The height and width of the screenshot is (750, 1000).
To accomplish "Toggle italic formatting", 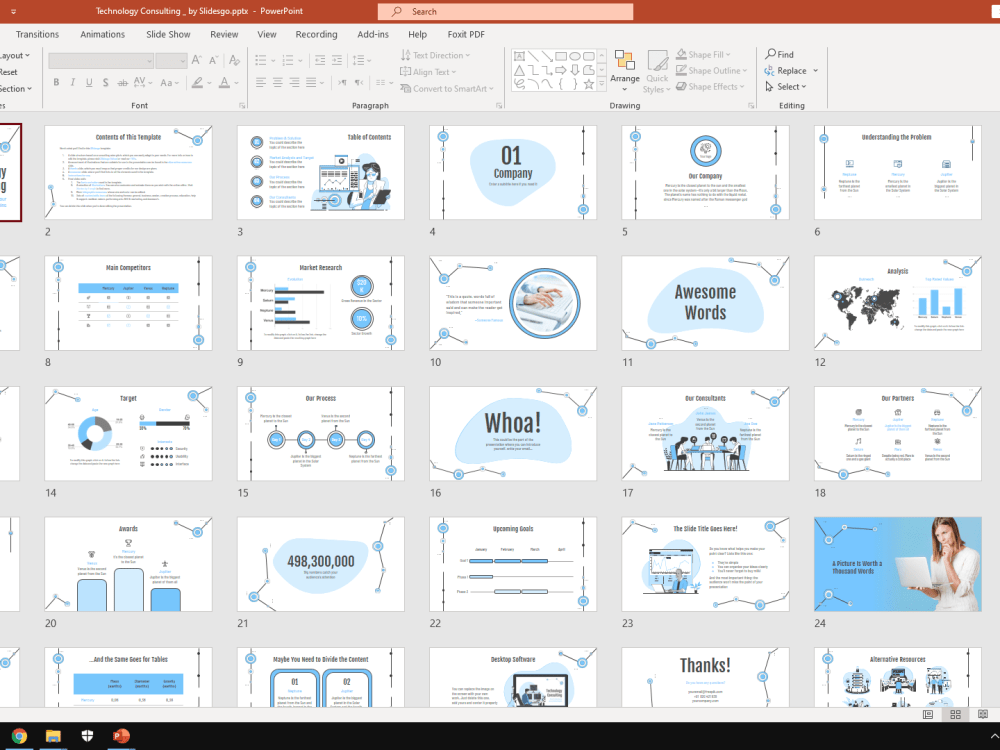I will pos(71,81).
